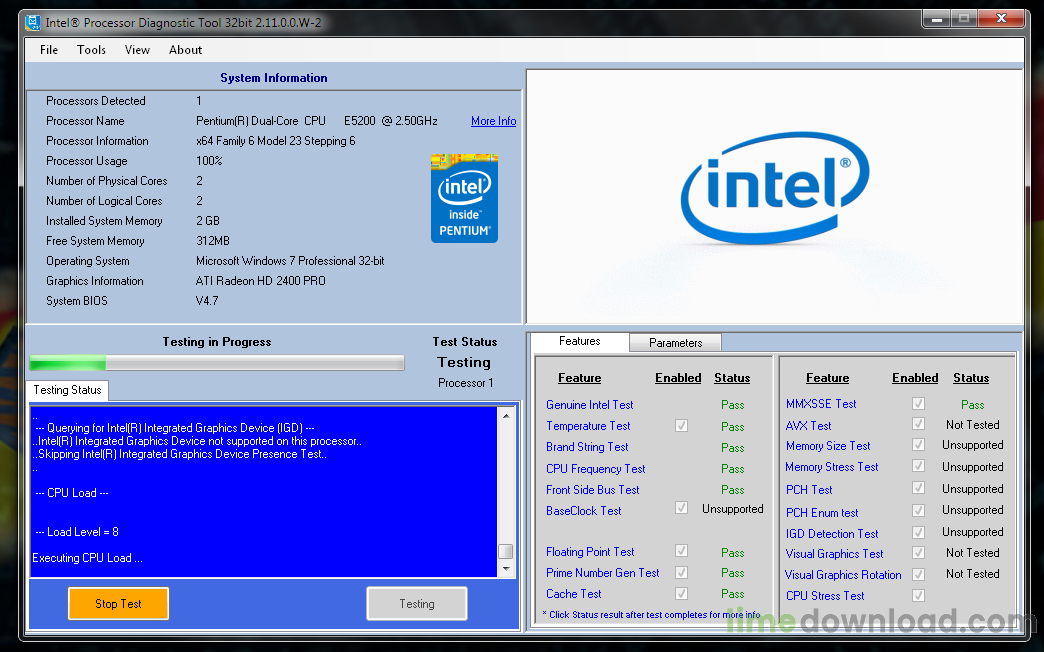Screen dimensions: 1044x652
Task: Open the More Info link
Action: [x=493, y=121]
